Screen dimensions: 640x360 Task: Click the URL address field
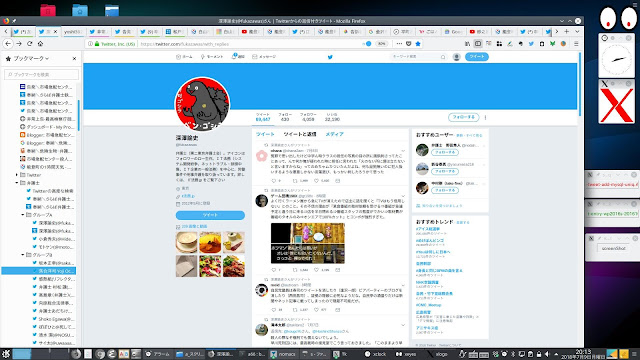tap(249, 44)
